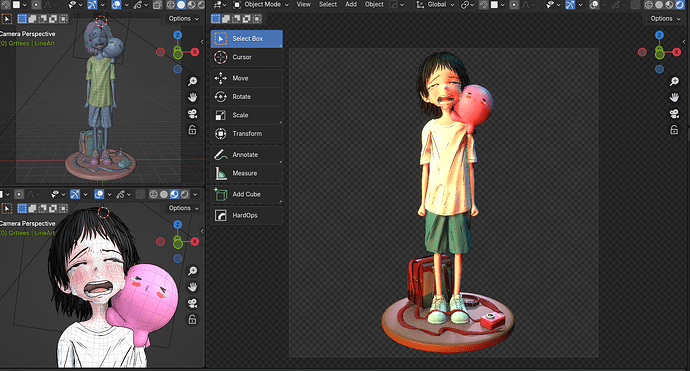This screenshot has height=371, width=690.
Task: Set rendered shading in main viewport header
Action: pyautogui.click(x=679, y=5)
